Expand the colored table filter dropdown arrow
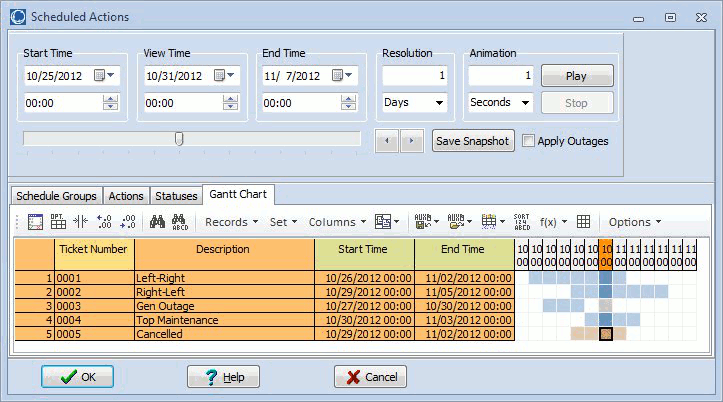Viewport: 723px width, 402px height. click(x=502, y=222)
